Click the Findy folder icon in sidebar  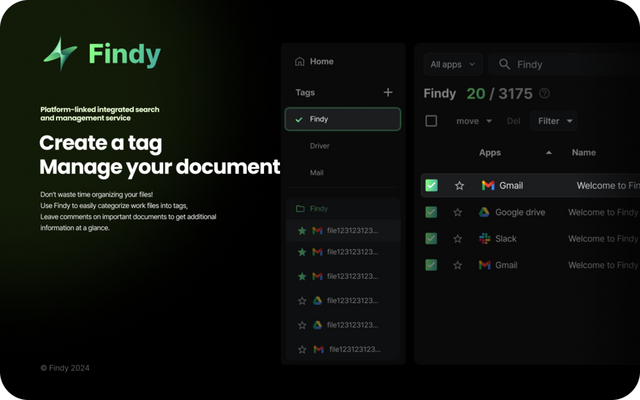(x=300, y=209)
